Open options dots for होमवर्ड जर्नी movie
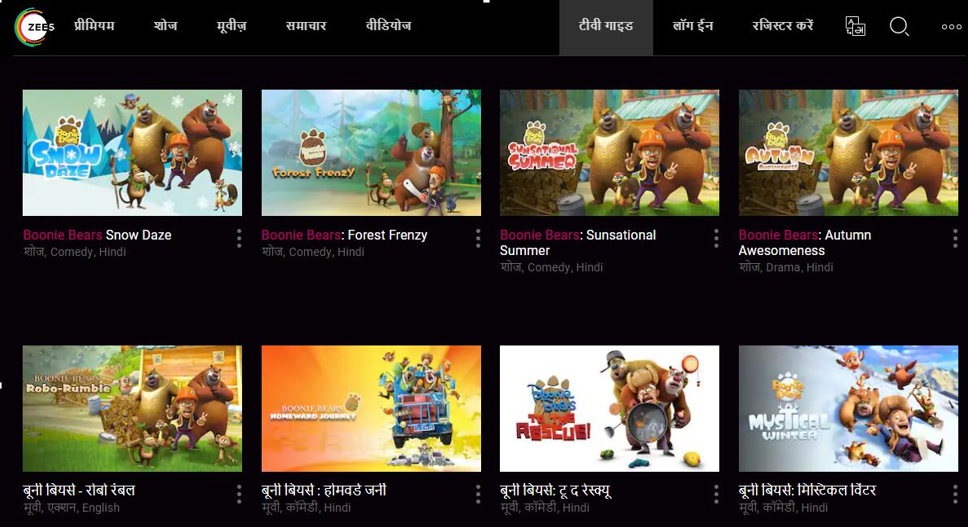Screen dimensions: 968x527 coord(478,494)
